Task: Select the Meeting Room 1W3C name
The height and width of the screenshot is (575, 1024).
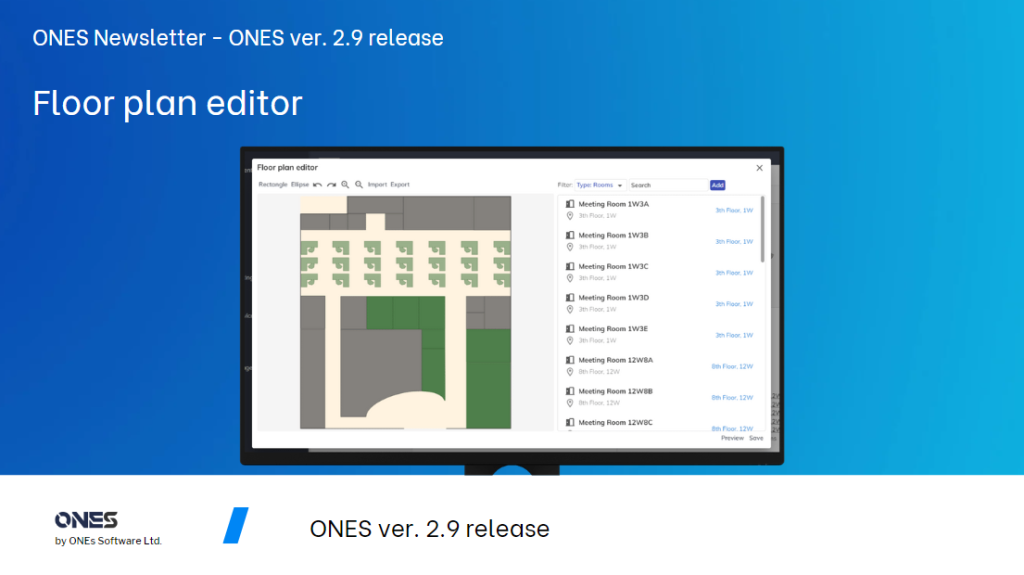Action: point(613,267)
